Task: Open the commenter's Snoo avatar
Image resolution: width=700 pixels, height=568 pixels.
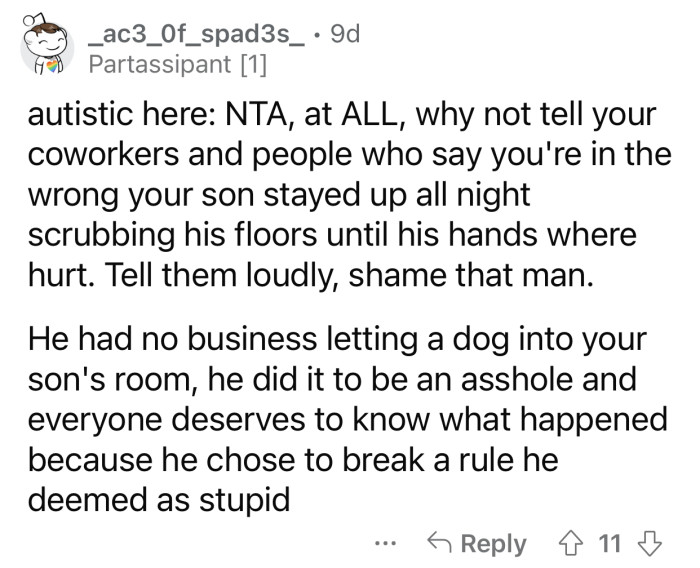Action: tap(45, 45)
